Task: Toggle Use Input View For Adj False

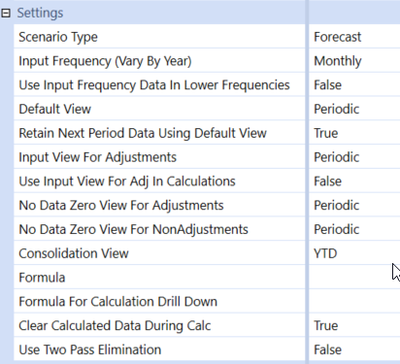Action: 355,181
